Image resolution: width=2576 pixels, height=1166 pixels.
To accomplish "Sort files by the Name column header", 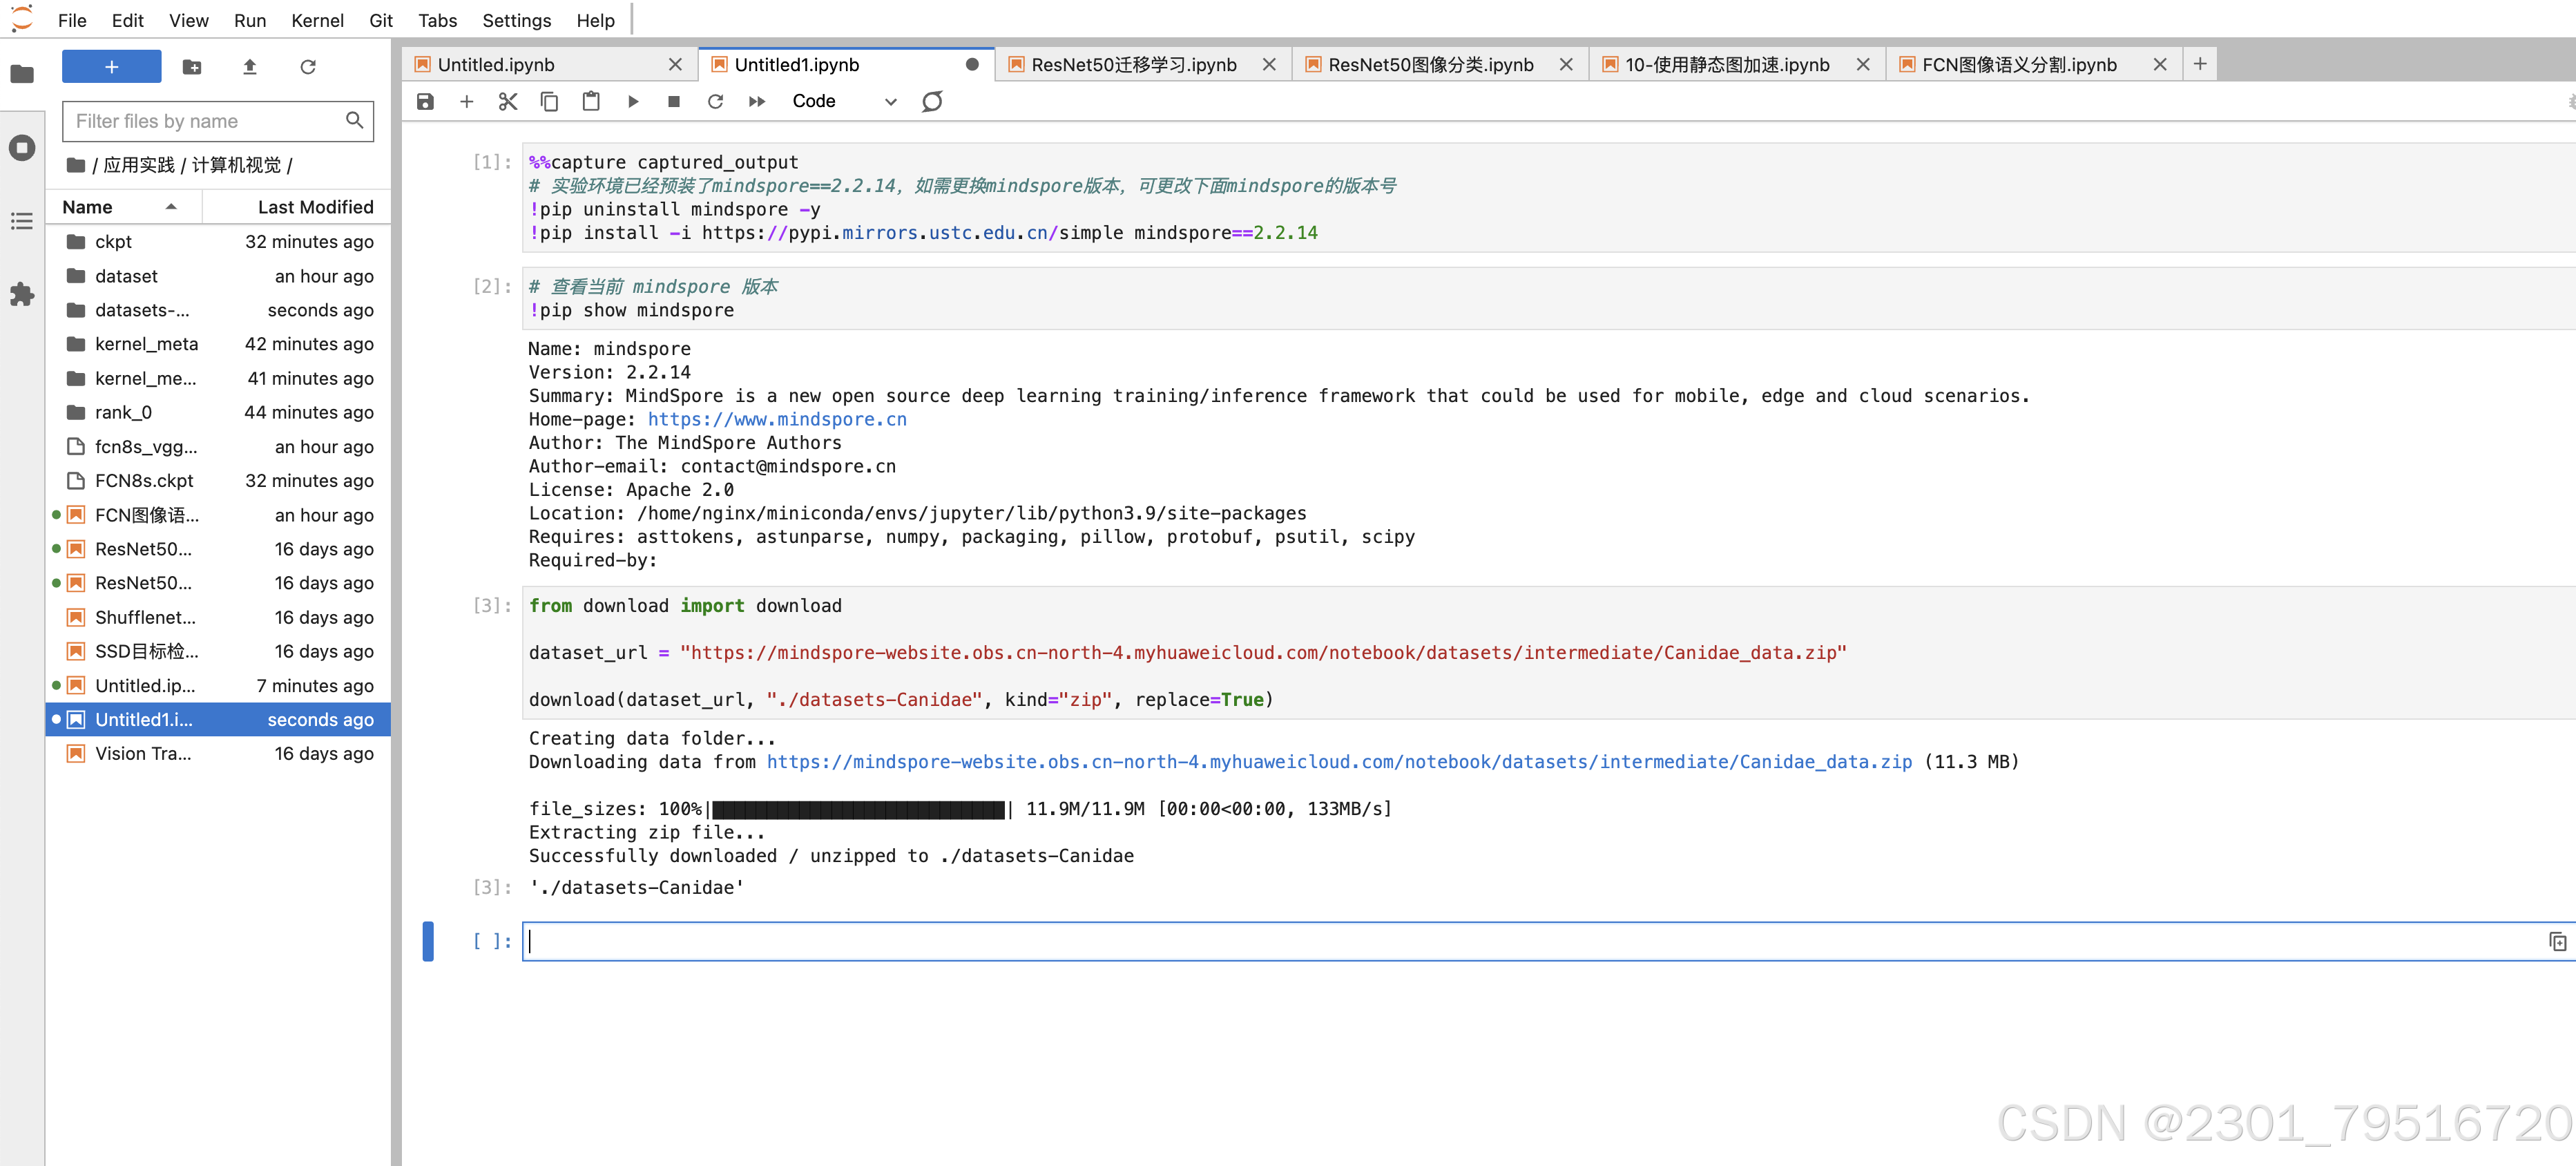I will point(88,207).
